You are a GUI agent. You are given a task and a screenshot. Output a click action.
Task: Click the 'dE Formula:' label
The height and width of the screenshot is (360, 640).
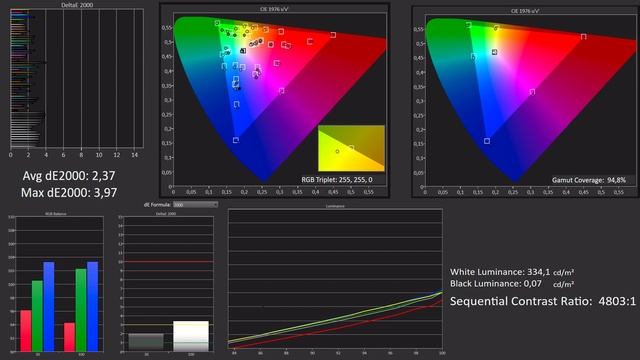tap(157, 204)
